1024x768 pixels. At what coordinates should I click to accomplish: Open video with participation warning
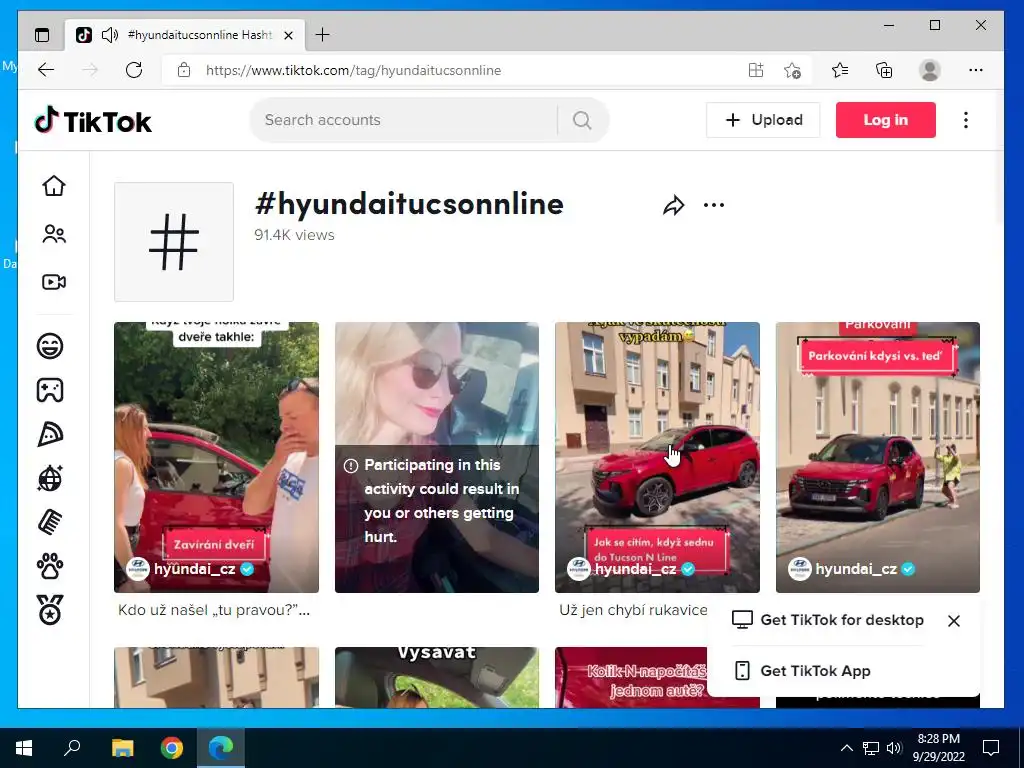(437, 457)
